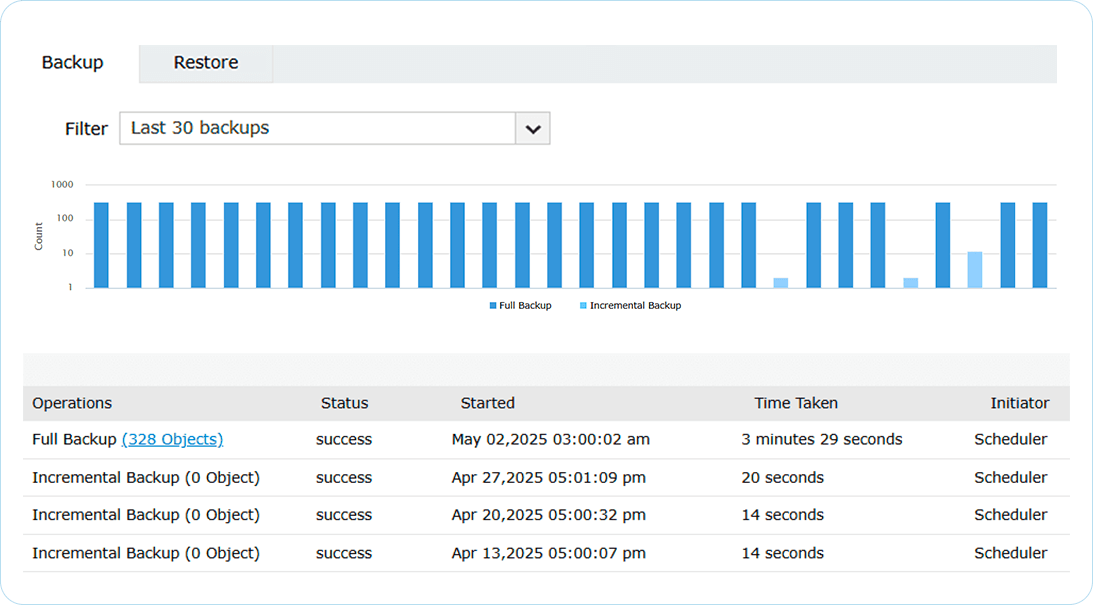The image size is (1093, 605).
Task: Click Incremental Backup row started Apr 27
Action: 546,477
